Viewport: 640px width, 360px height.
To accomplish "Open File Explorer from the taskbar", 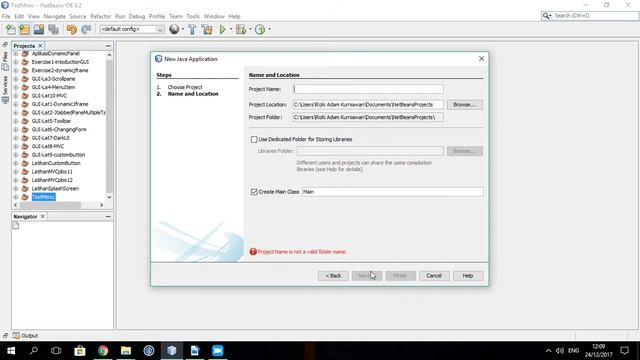I will pos(126,351).
